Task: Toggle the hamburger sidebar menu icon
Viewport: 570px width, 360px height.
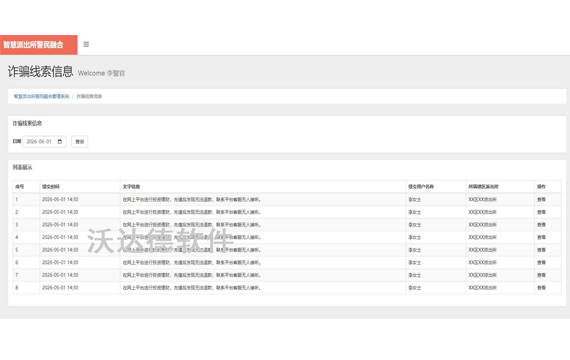Action: click(86, 44)
